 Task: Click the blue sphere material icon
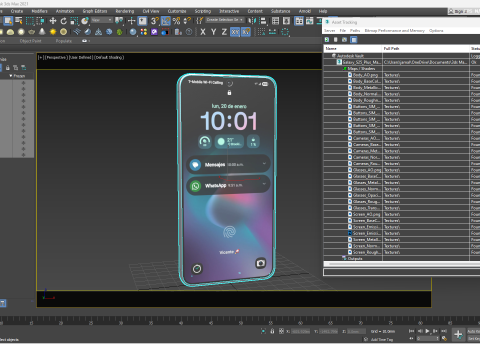pyautogui.click(x=133, y=32)
